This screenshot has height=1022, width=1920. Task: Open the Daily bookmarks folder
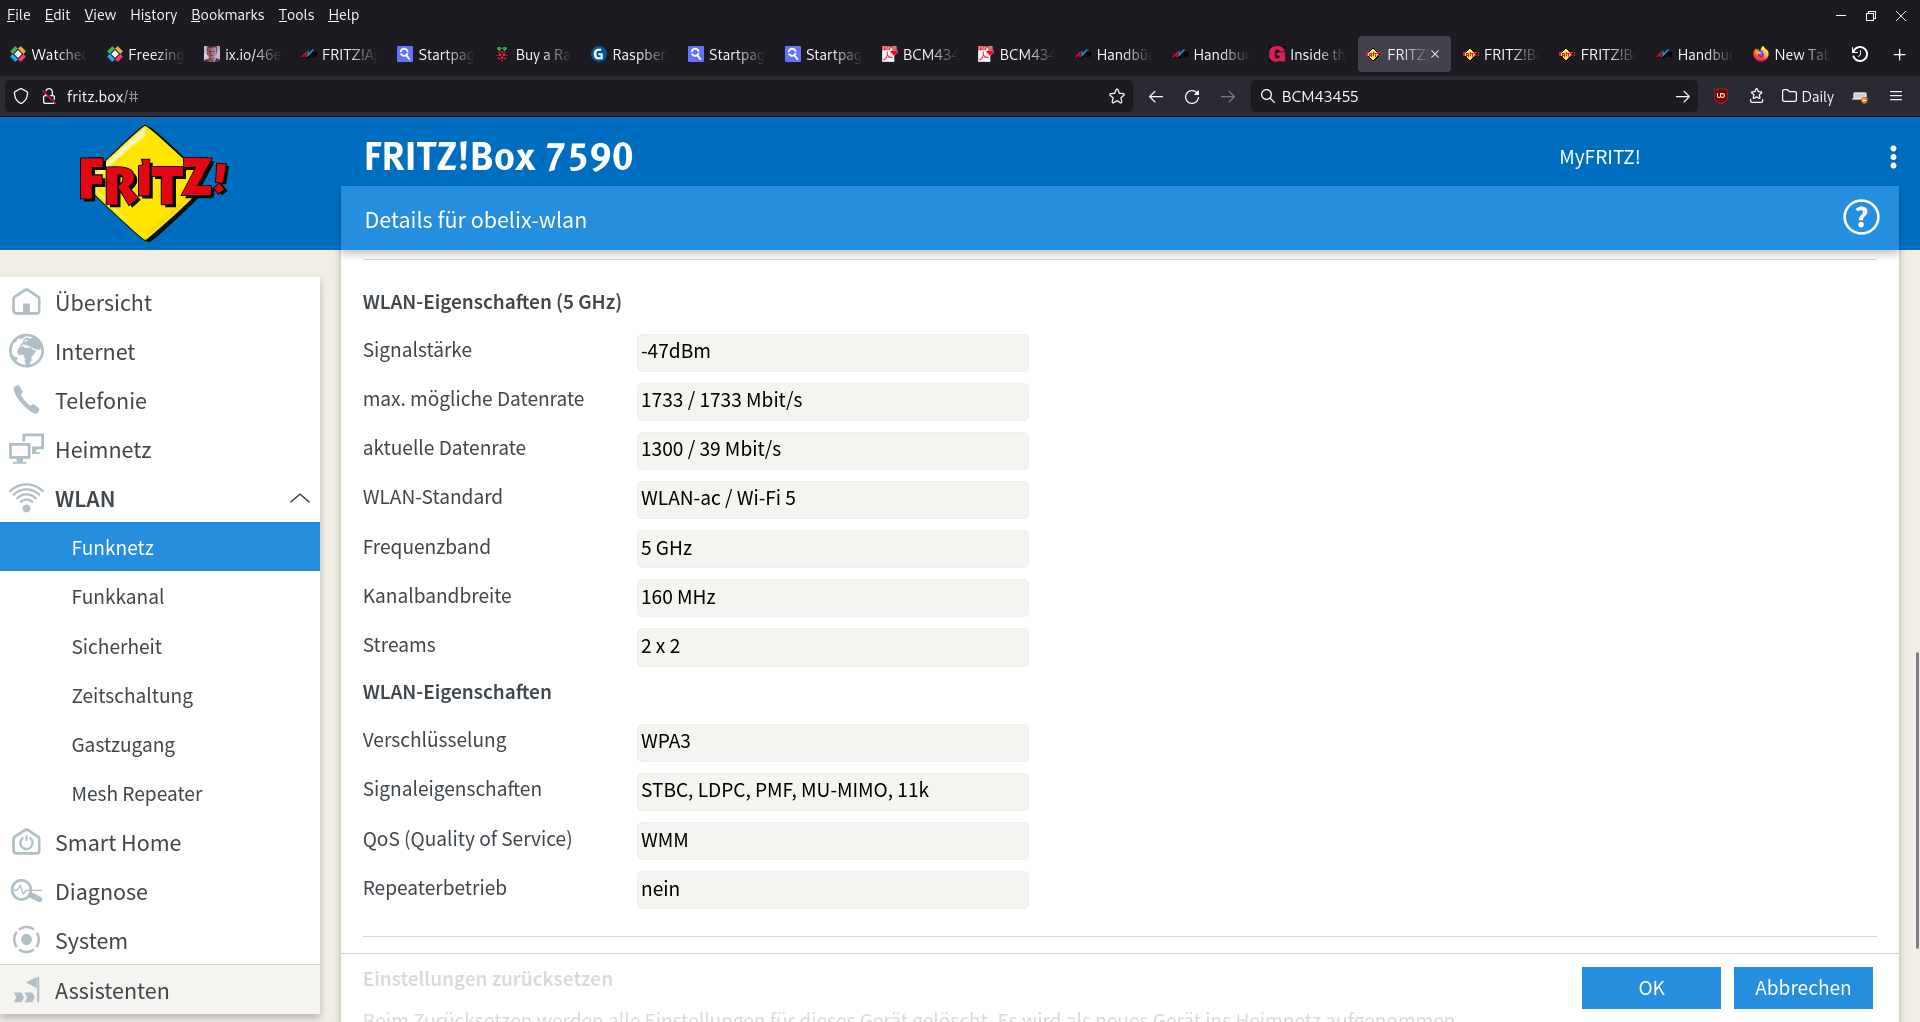pos(1807,97)
